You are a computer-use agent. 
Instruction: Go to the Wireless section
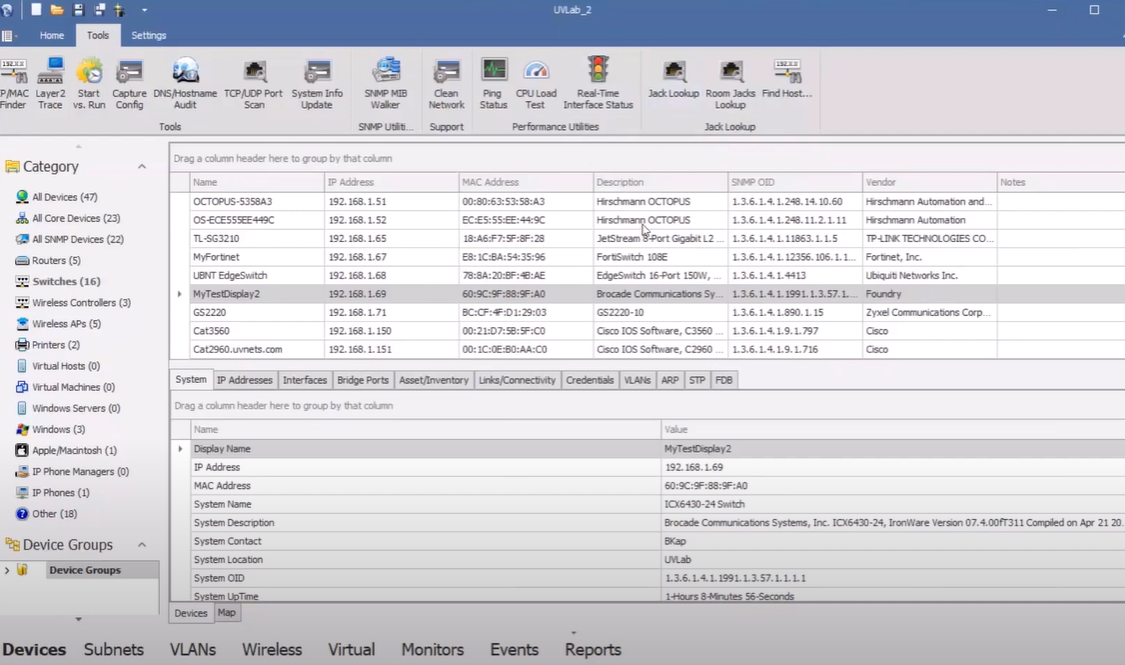(x=272, y=649)
